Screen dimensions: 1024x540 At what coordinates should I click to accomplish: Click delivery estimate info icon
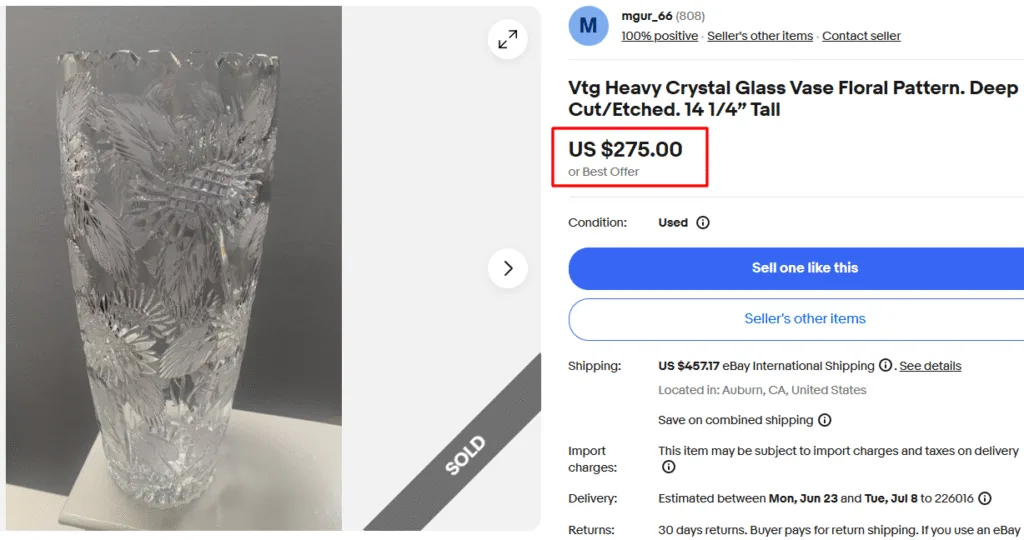point(985,499)
